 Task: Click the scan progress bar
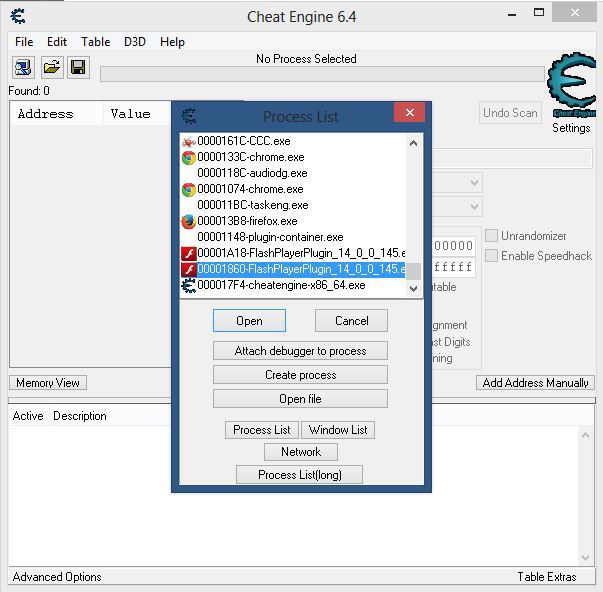[322, 74]
